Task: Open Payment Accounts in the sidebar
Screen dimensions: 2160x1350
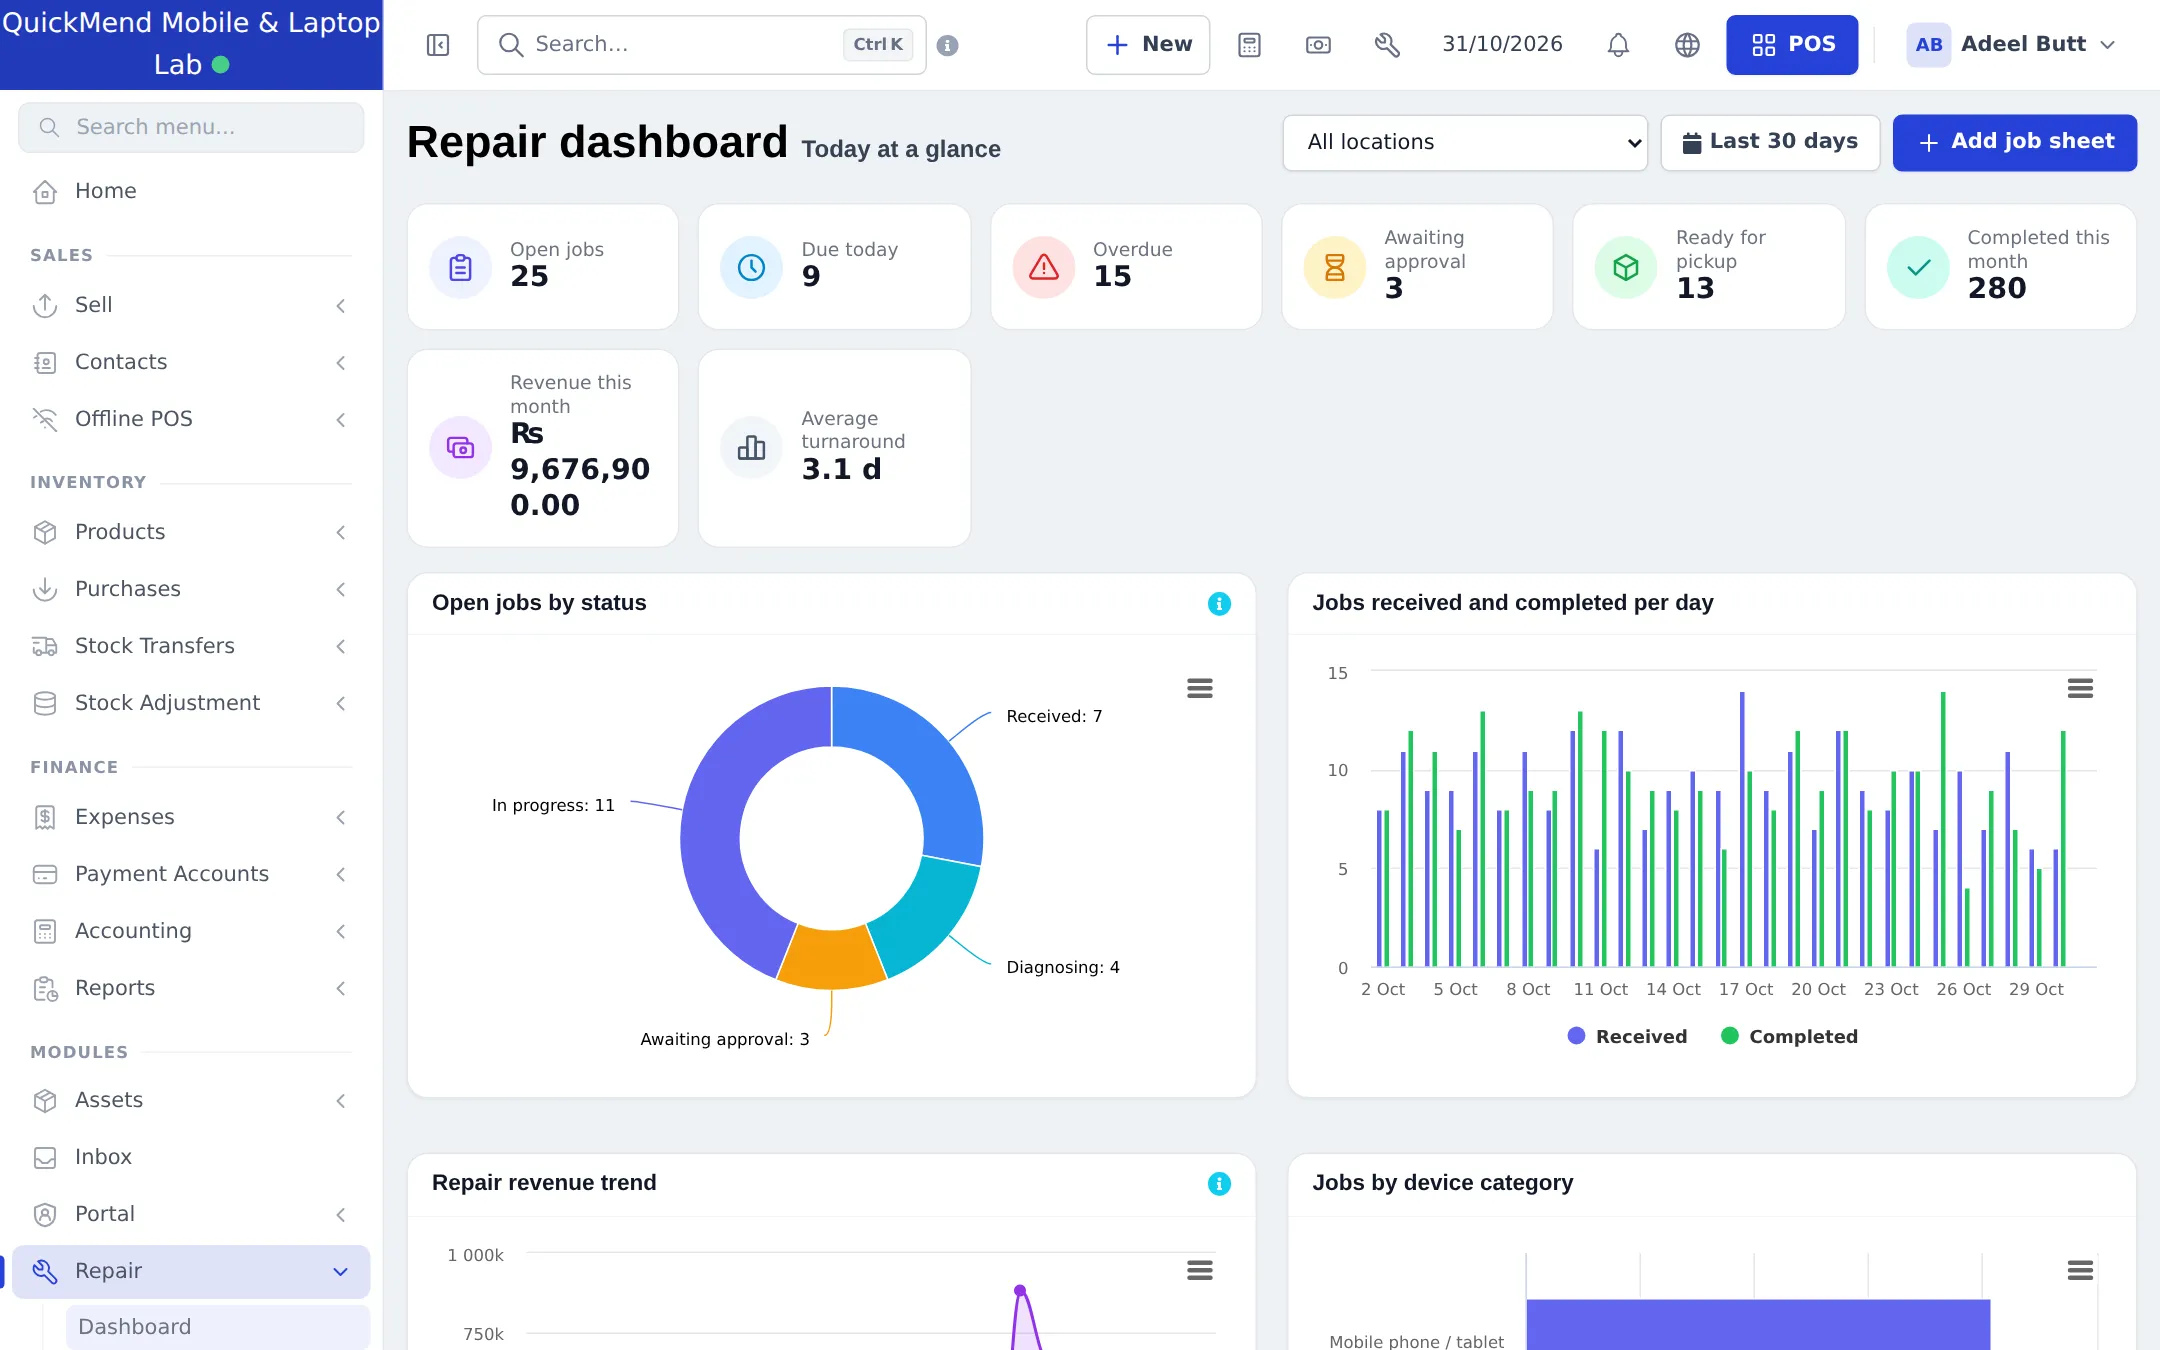Action: (190, 874)
